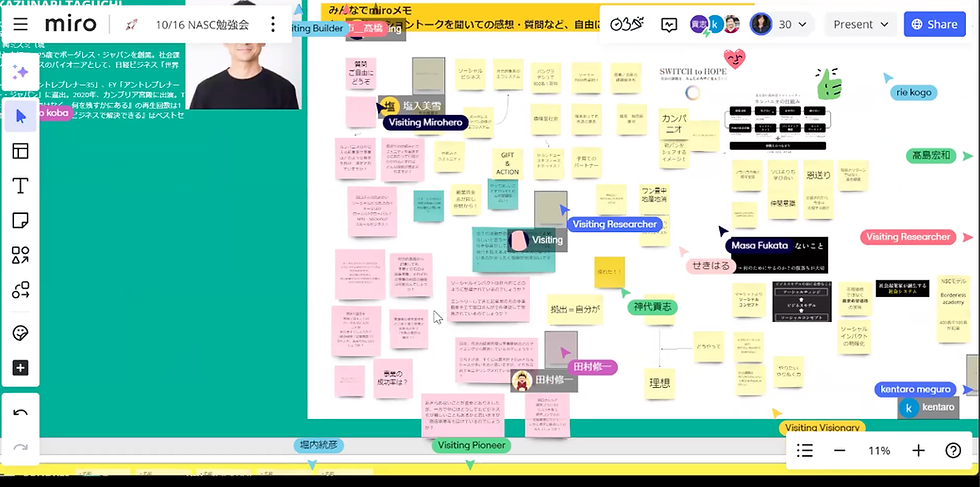Open the Frames list panel
Viewport: 980px width, 487px height.
[x=805, y=450]
